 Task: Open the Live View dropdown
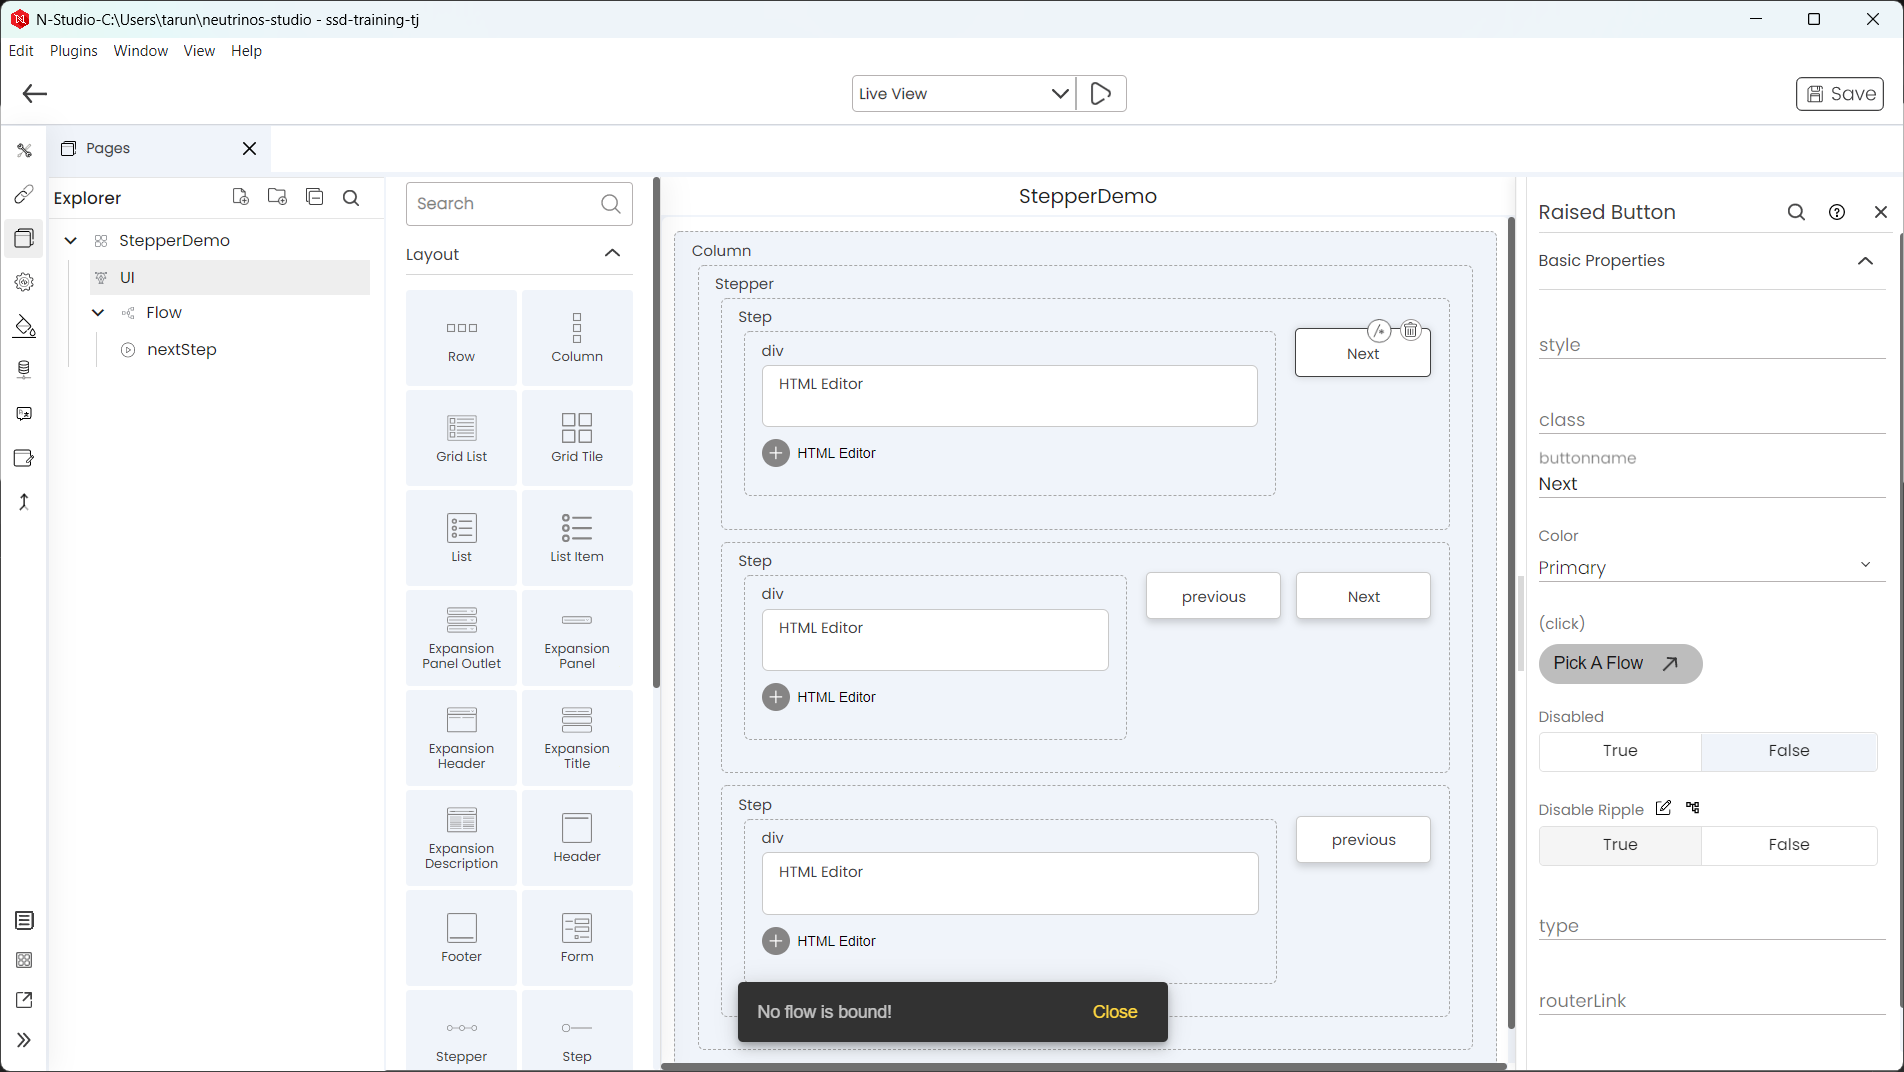pos(964,94)
